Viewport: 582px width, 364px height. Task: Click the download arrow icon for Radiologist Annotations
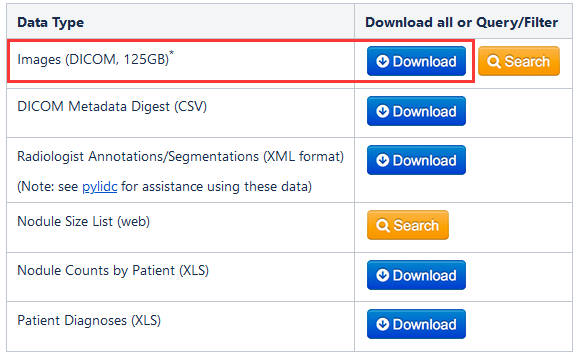(x=383, y=160)
